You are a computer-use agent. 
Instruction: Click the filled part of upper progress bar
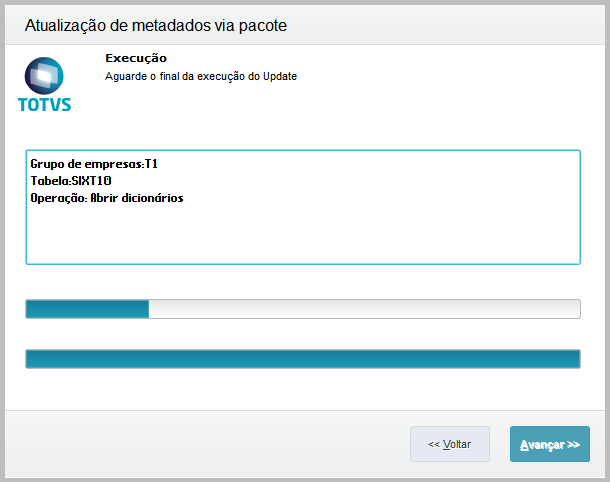(87, 308)
